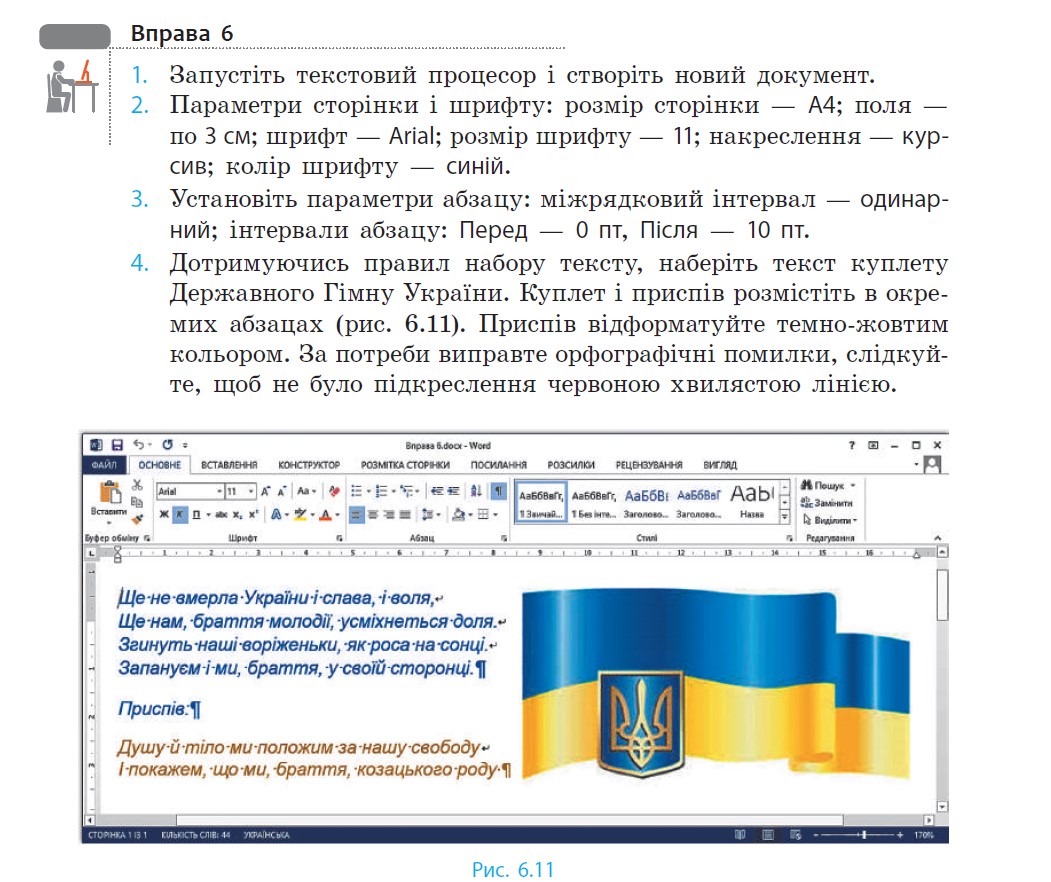Select the Звичайний style
Image resolution: width=1051 pixels, height=882 pixels.
pos(541,503)
